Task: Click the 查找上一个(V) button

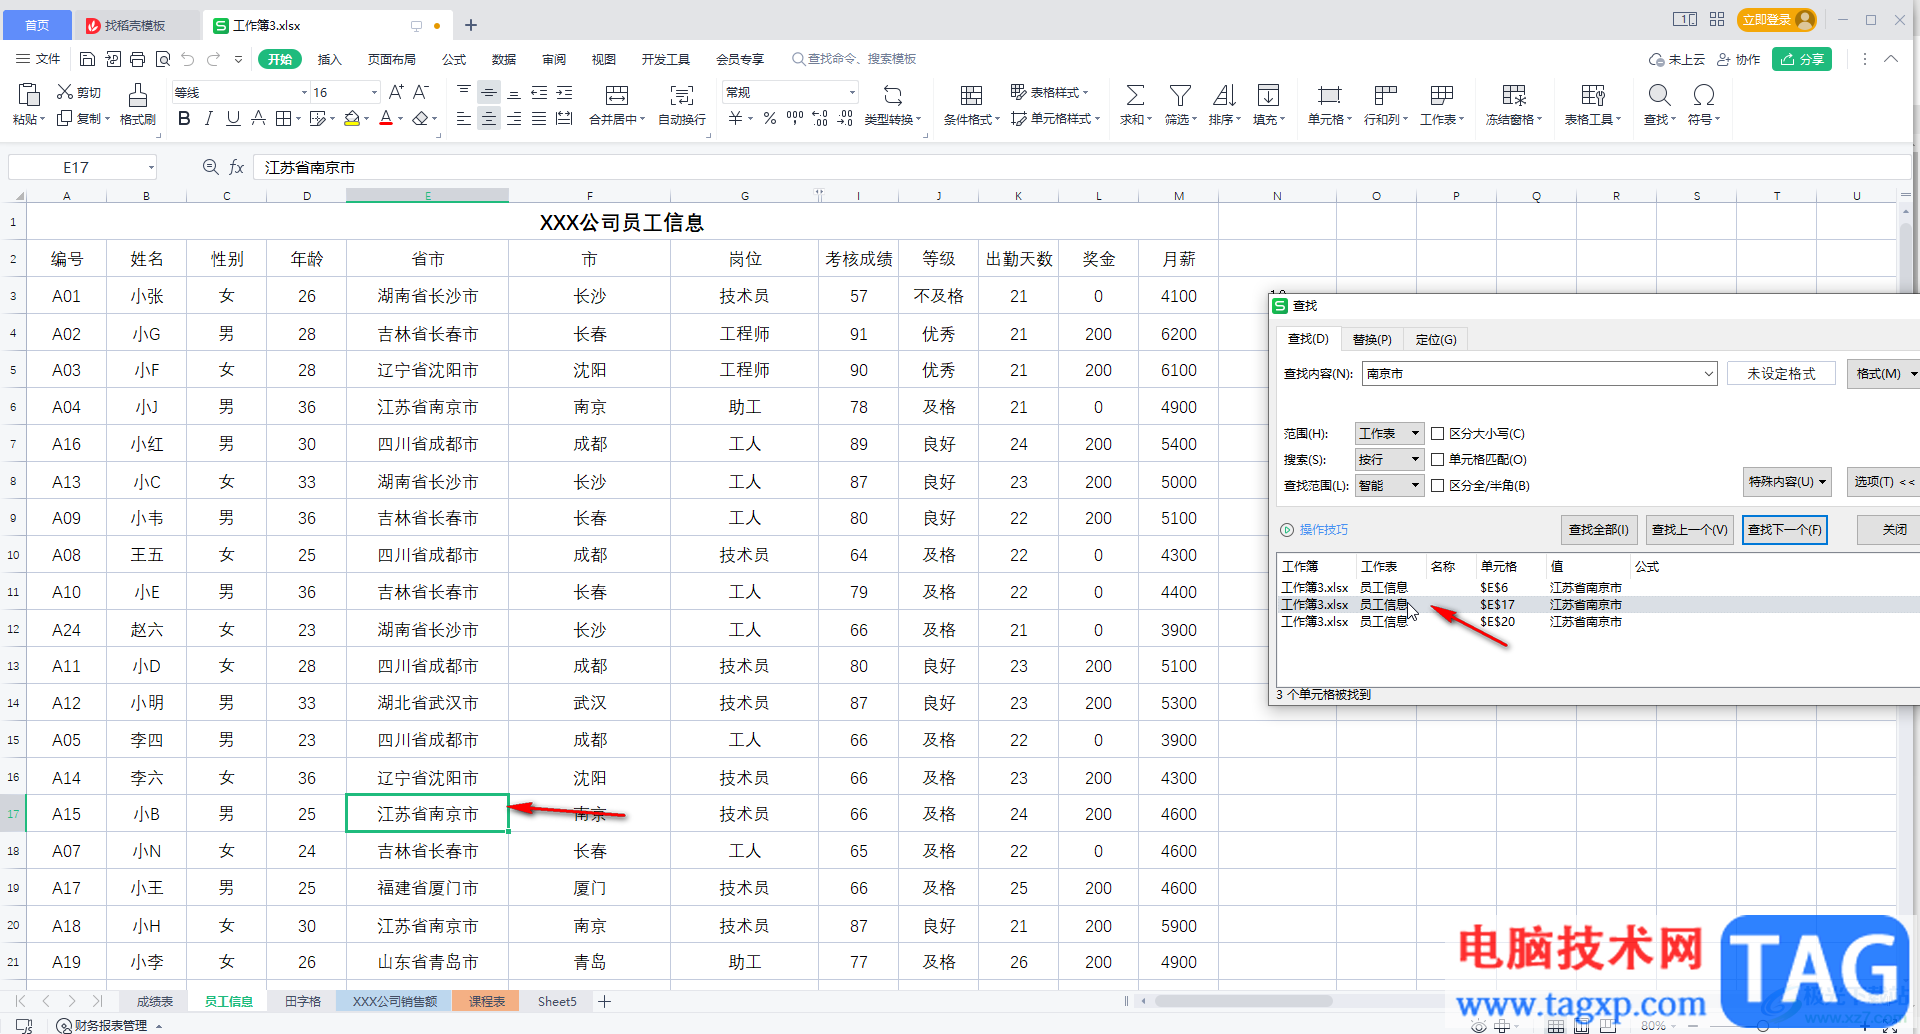Action: 1689,529
